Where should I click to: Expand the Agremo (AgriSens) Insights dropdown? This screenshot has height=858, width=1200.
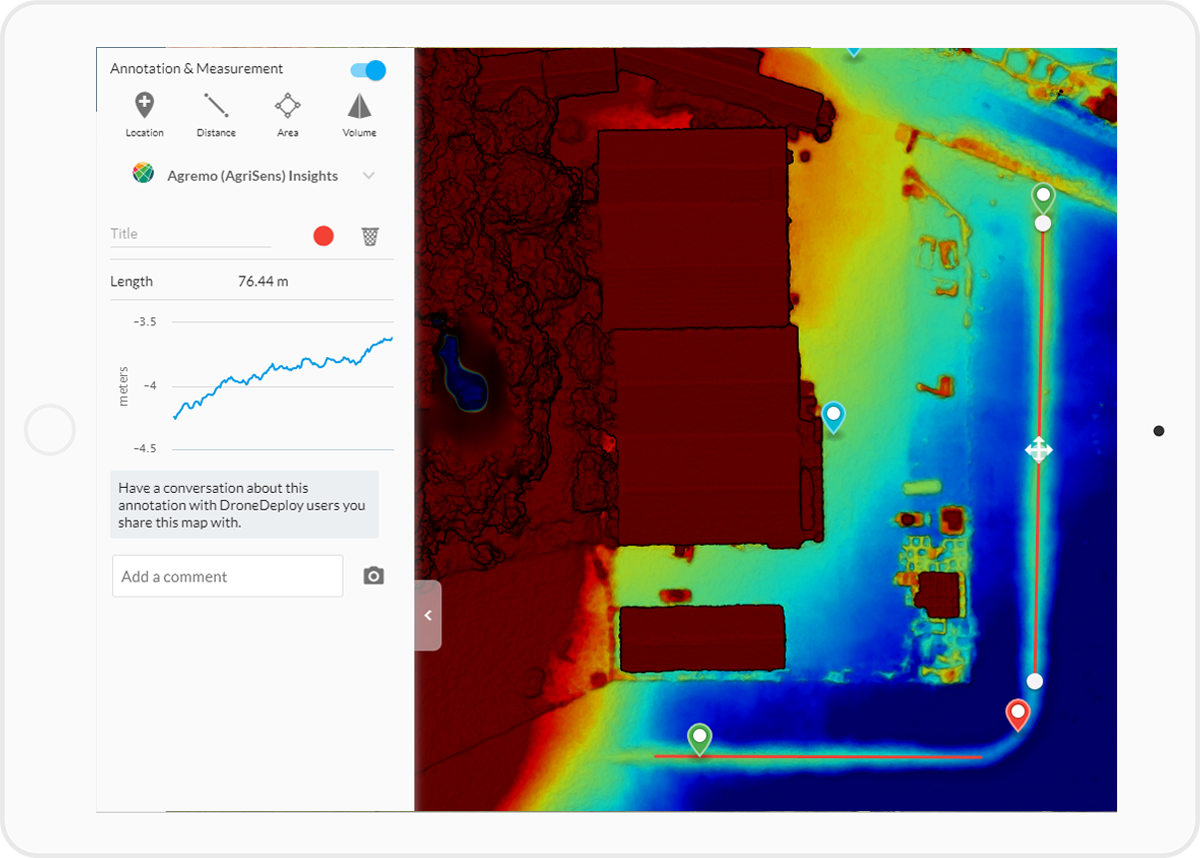click(369, 176)
